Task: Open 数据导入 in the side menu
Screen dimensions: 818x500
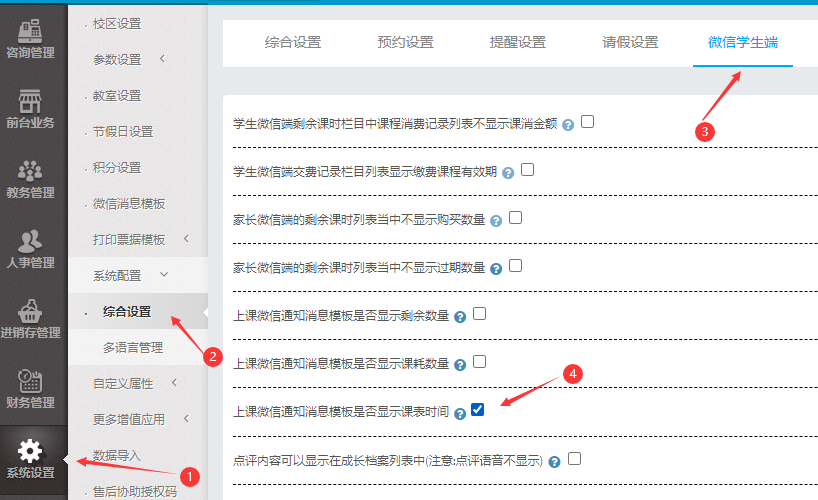Action: pyautogui.click(x=117, y=456)
